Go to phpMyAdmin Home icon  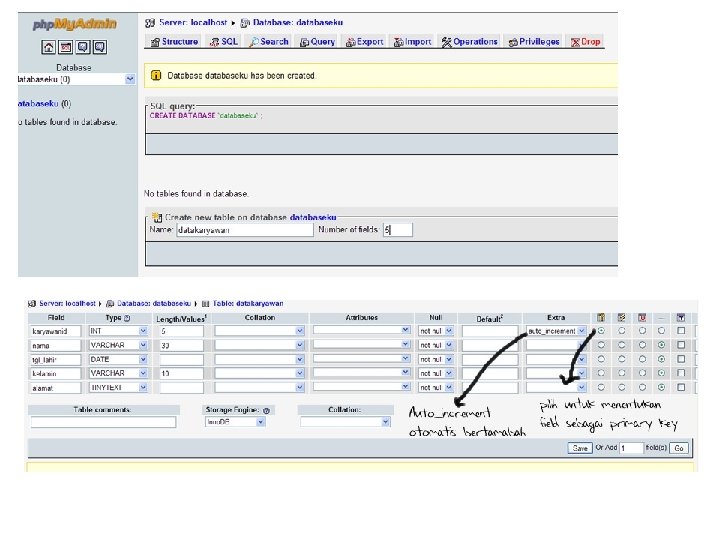coord(48,47)
